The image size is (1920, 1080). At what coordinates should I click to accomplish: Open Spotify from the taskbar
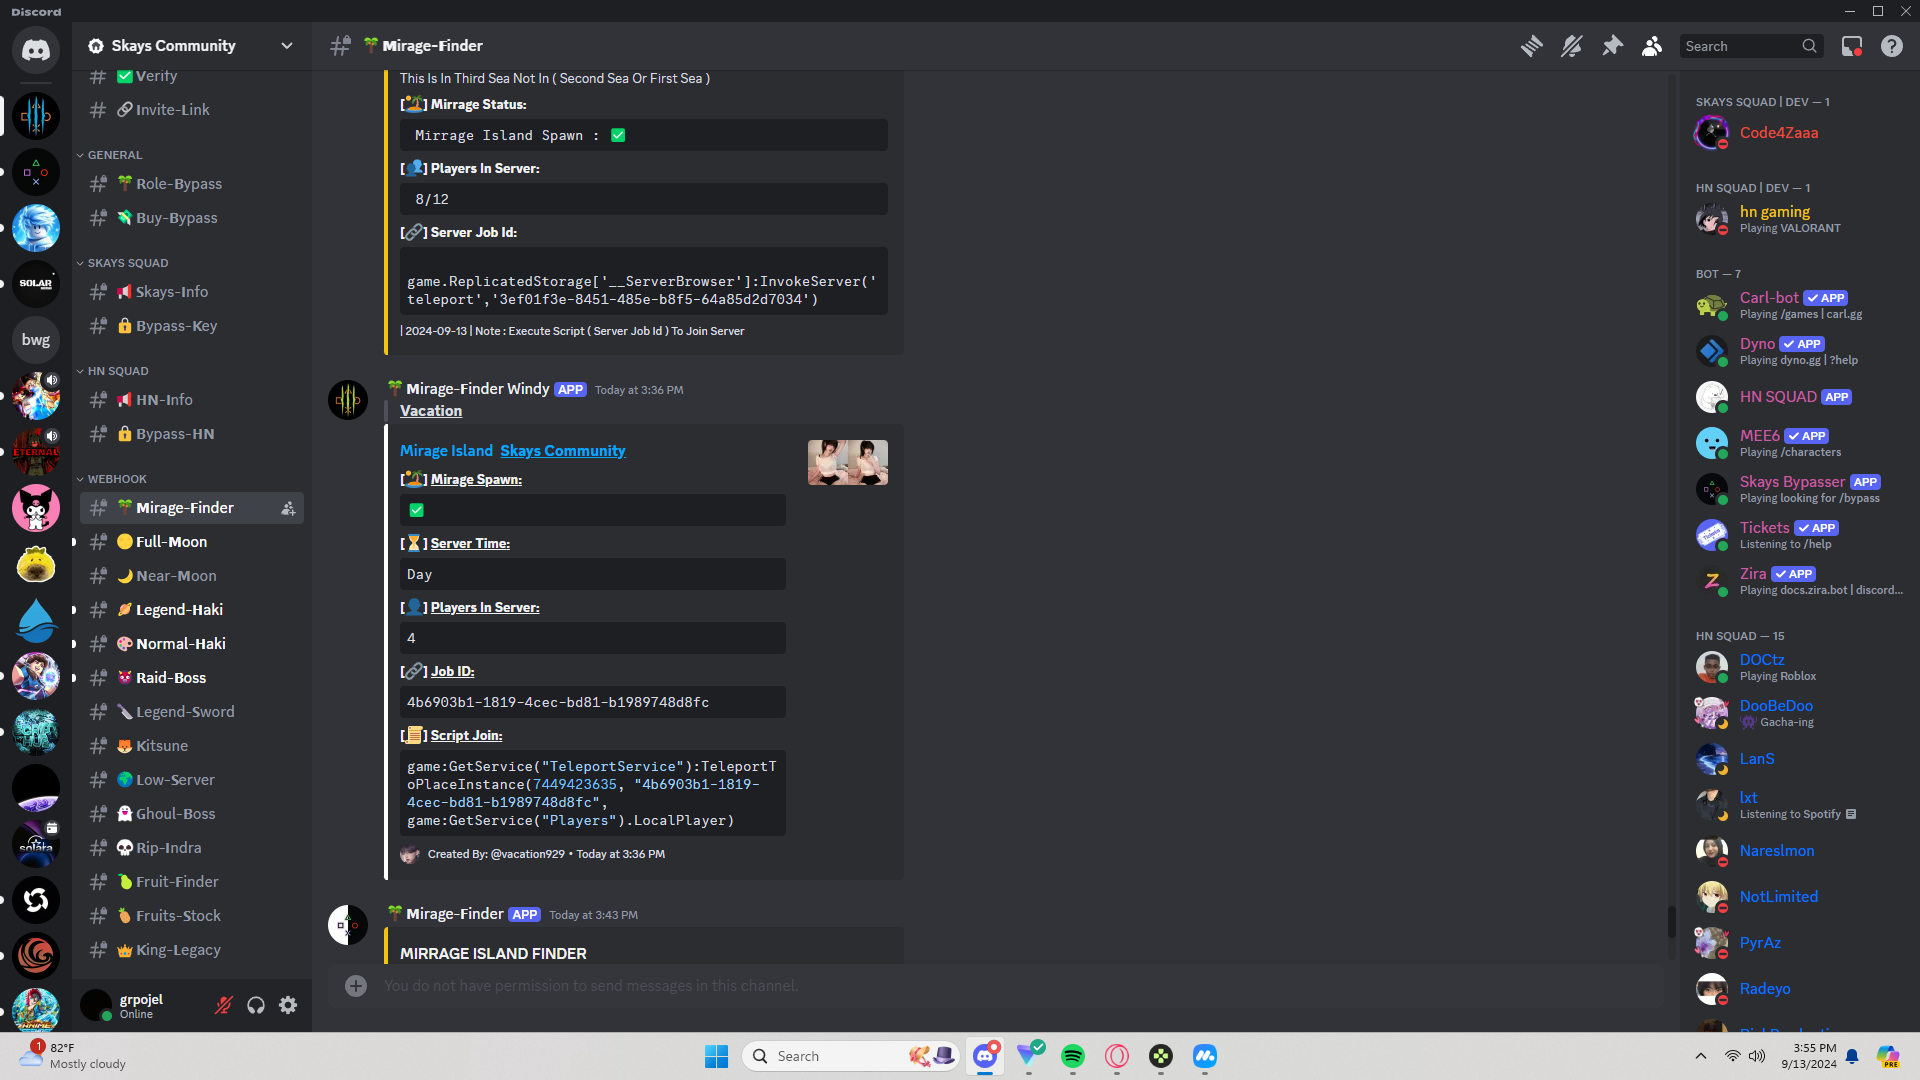[1073, 1056]
